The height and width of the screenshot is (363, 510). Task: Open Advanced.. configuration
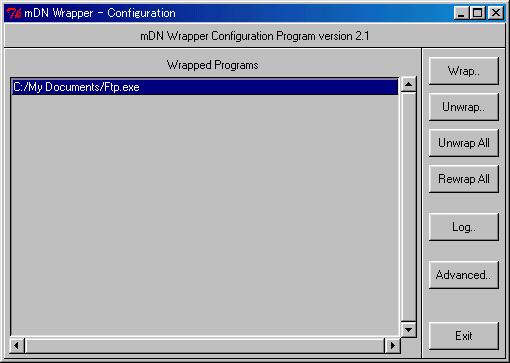tap(463, 275)
